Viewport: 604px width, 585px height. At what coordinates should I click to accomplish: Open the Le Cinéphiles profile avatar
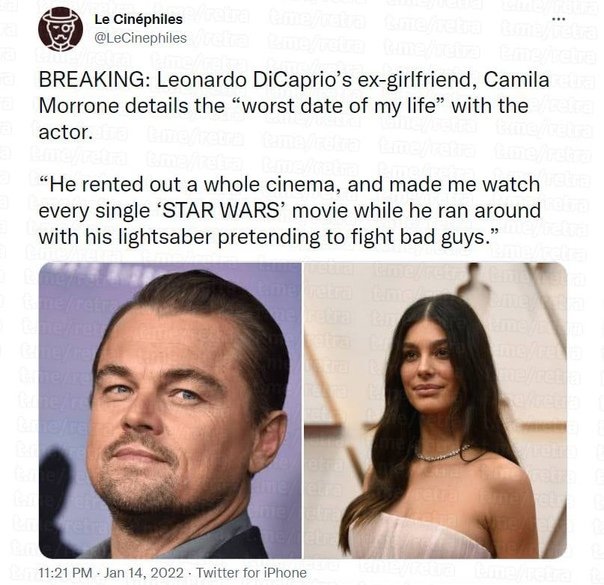[60, 28]
